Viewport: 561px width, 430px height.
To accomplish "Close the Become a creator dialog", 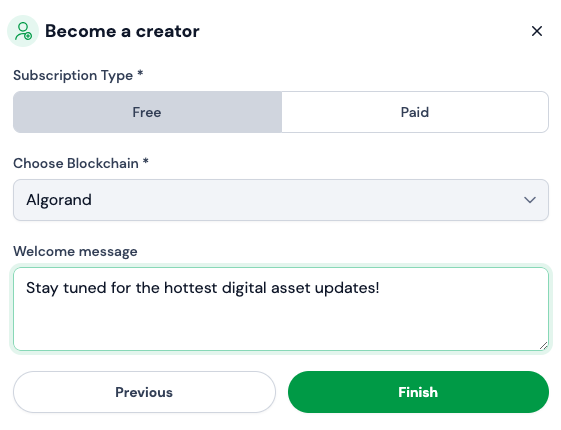I will (x=537, y=31).
